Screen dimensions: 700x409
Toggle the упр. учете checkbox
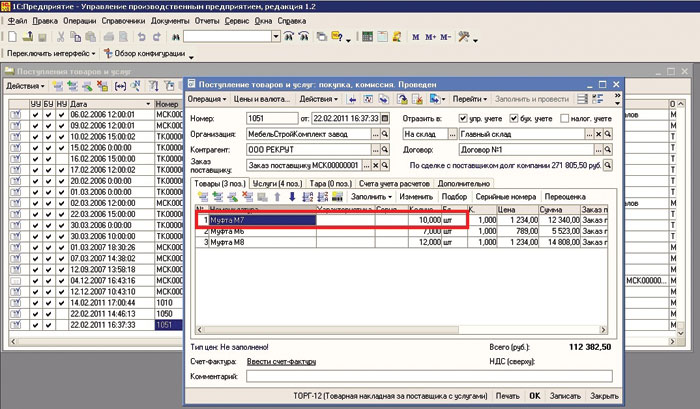tap(463, 119)
